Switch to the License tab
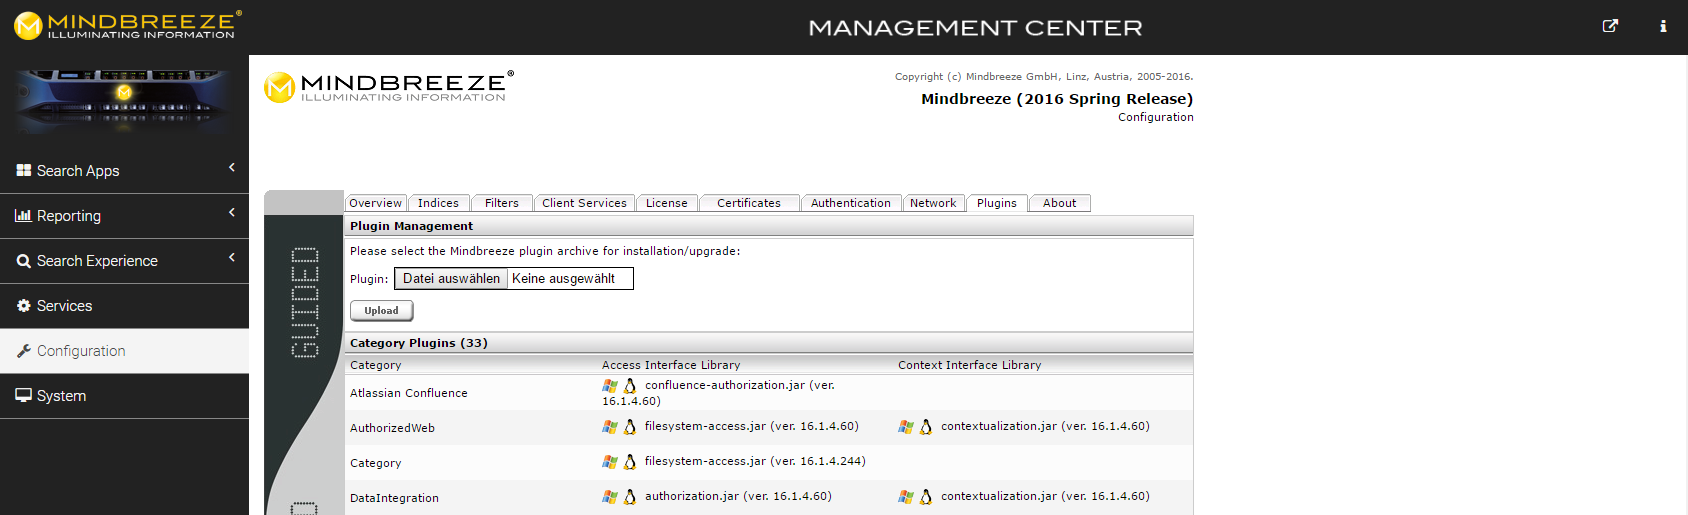The width and height of the screenshot is (1688, 515). (x=667, y=203)
